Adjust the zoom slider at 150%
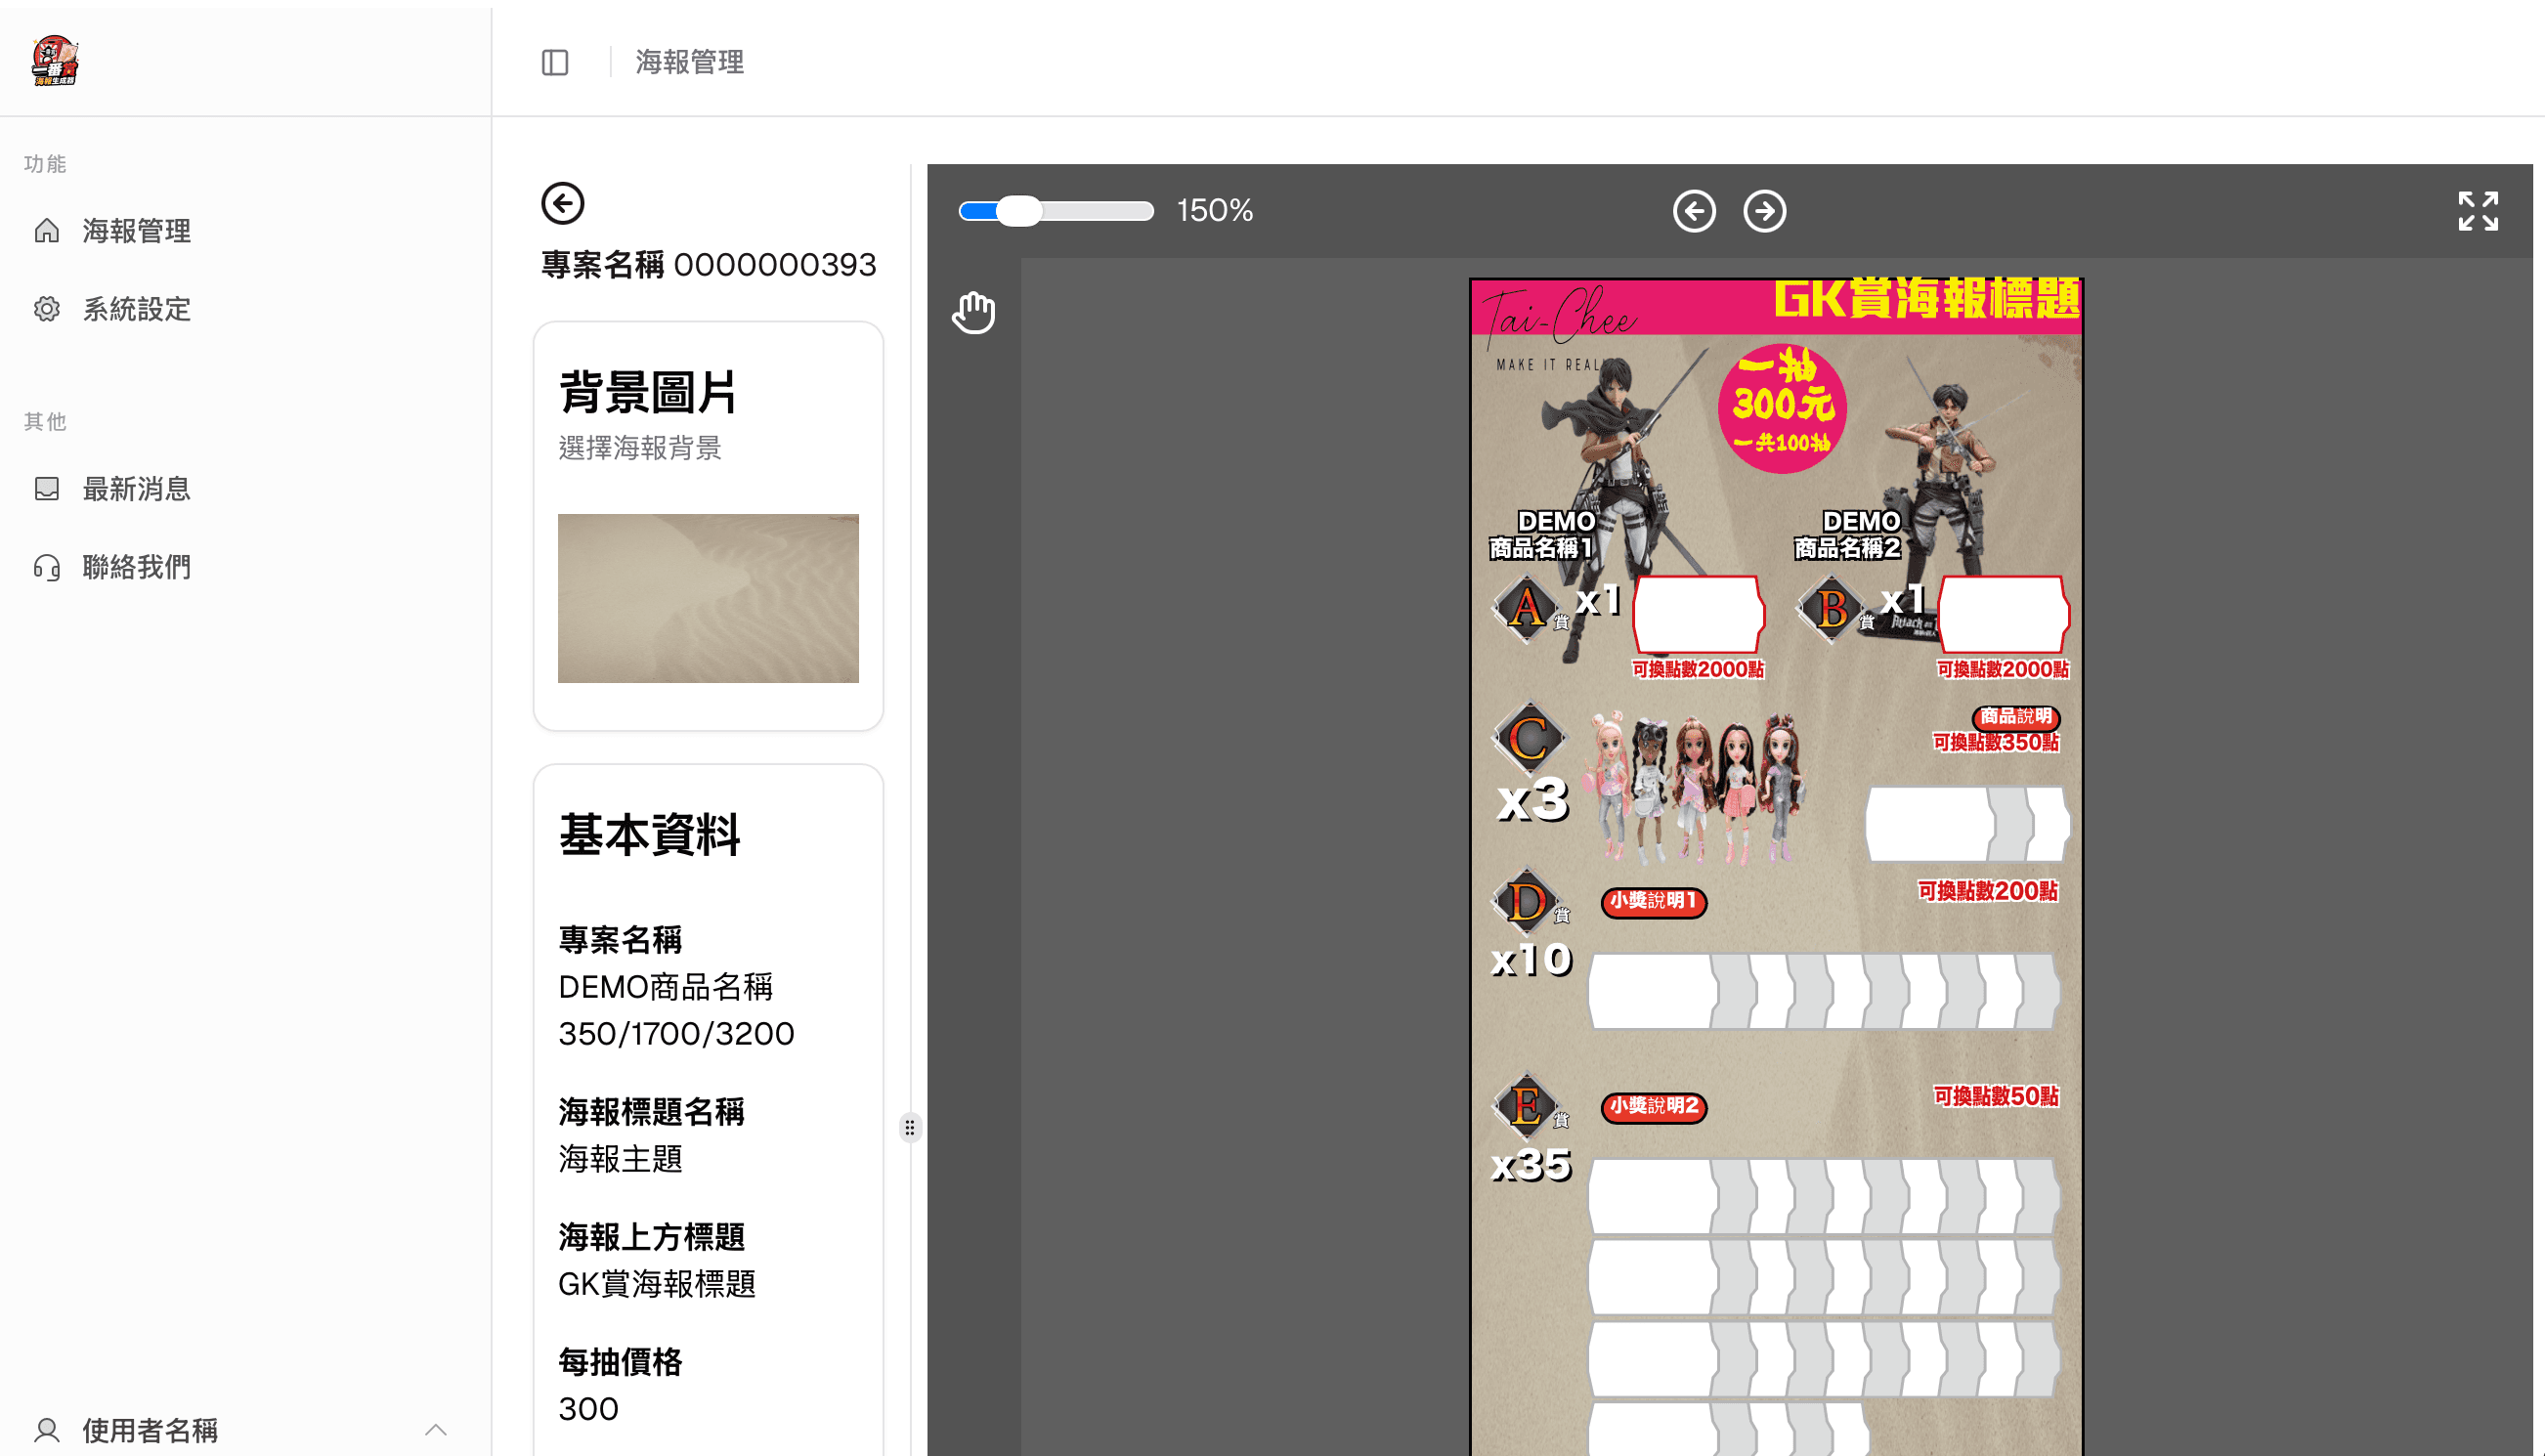 pos(1056,211)
